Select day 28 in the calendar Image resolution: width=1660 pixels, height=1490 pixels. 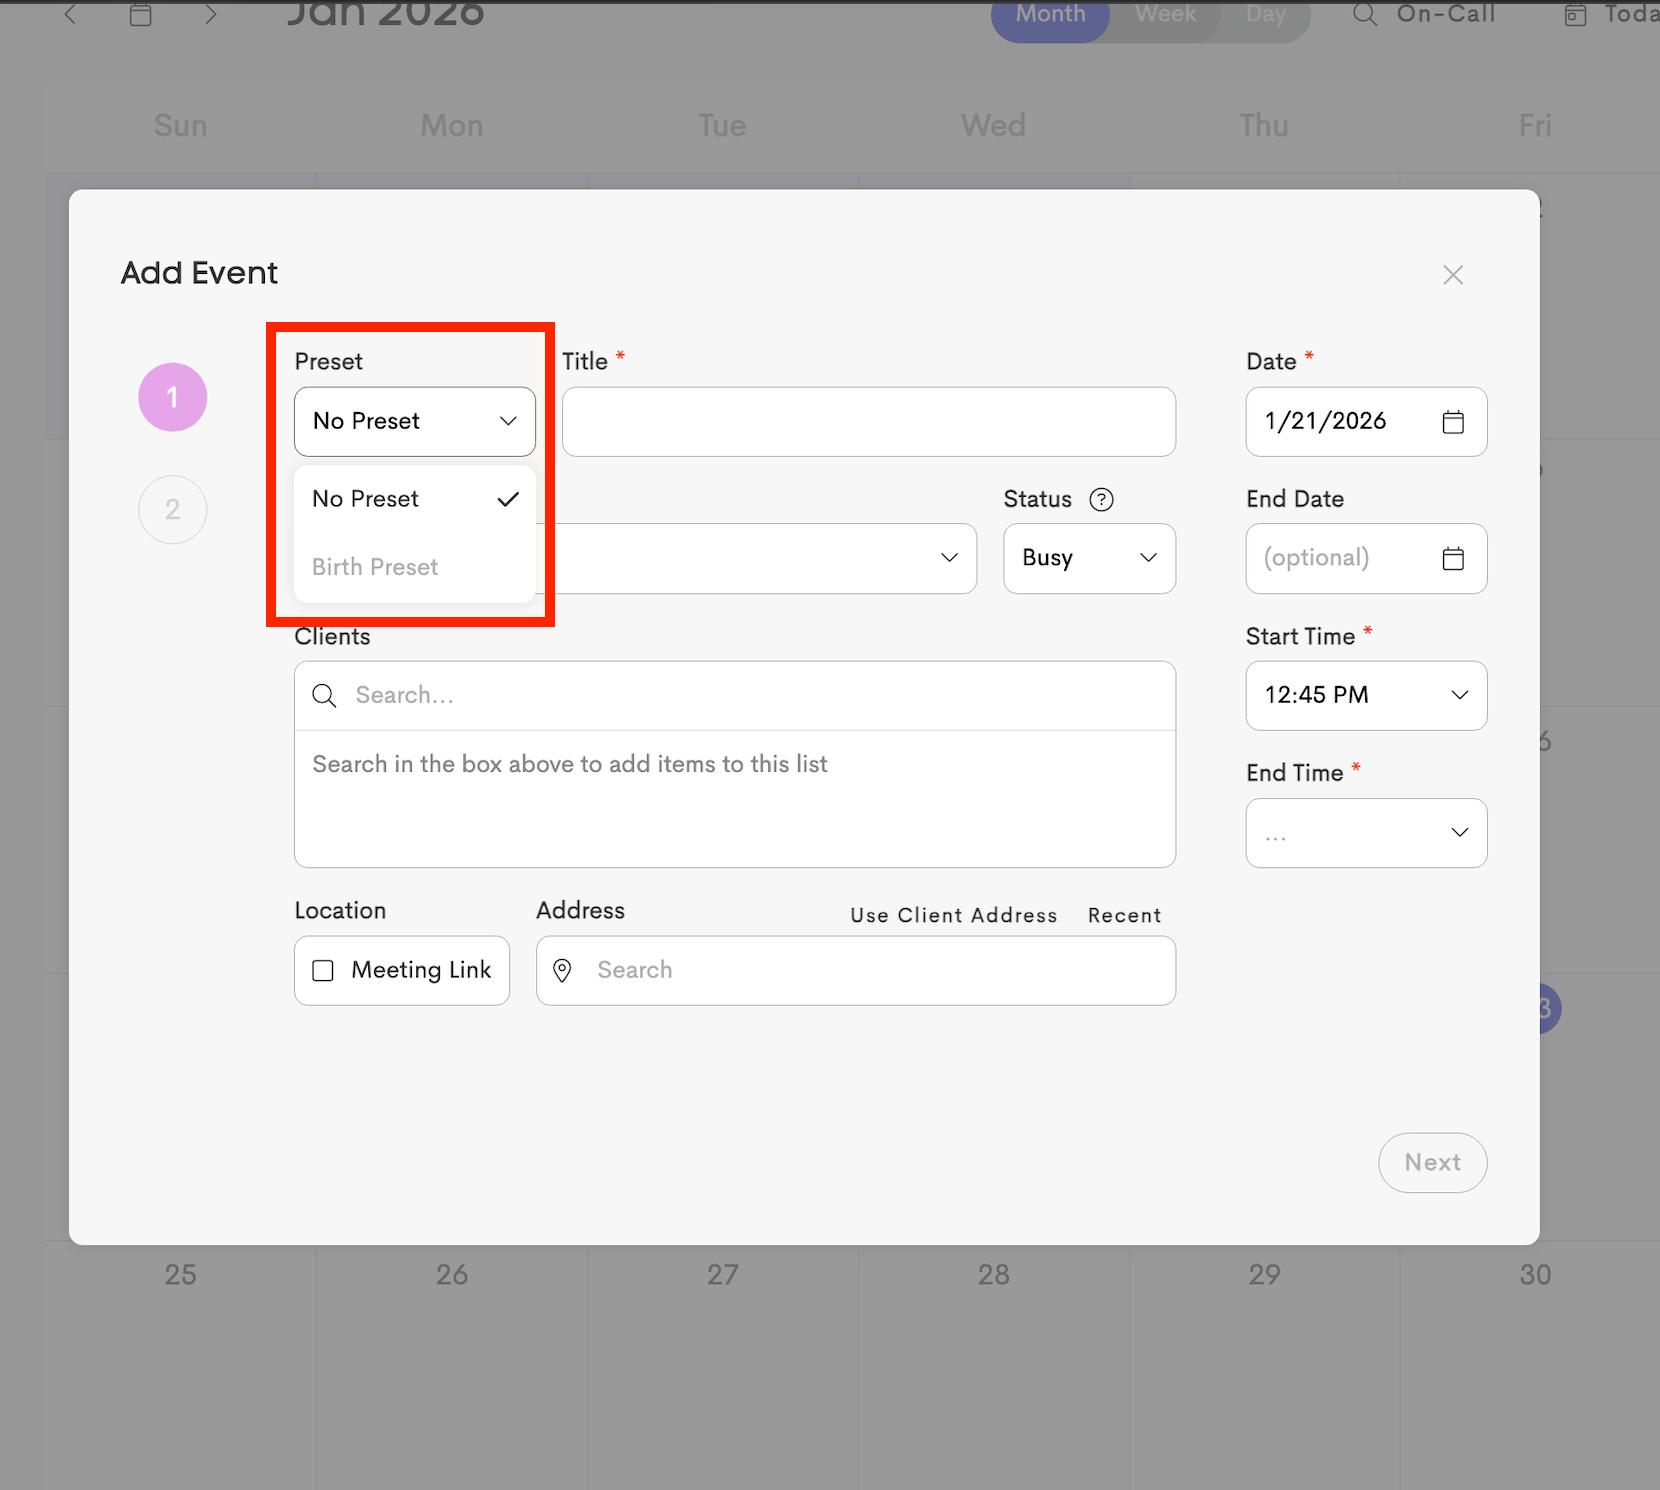[993, 1275]
